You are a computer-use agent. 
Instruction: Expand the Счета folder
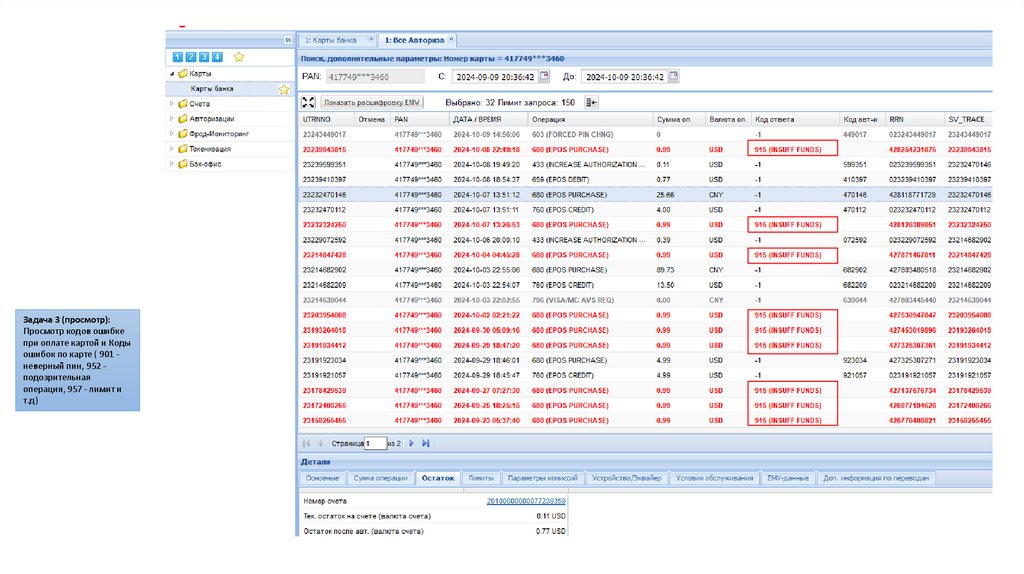point(171,103)
